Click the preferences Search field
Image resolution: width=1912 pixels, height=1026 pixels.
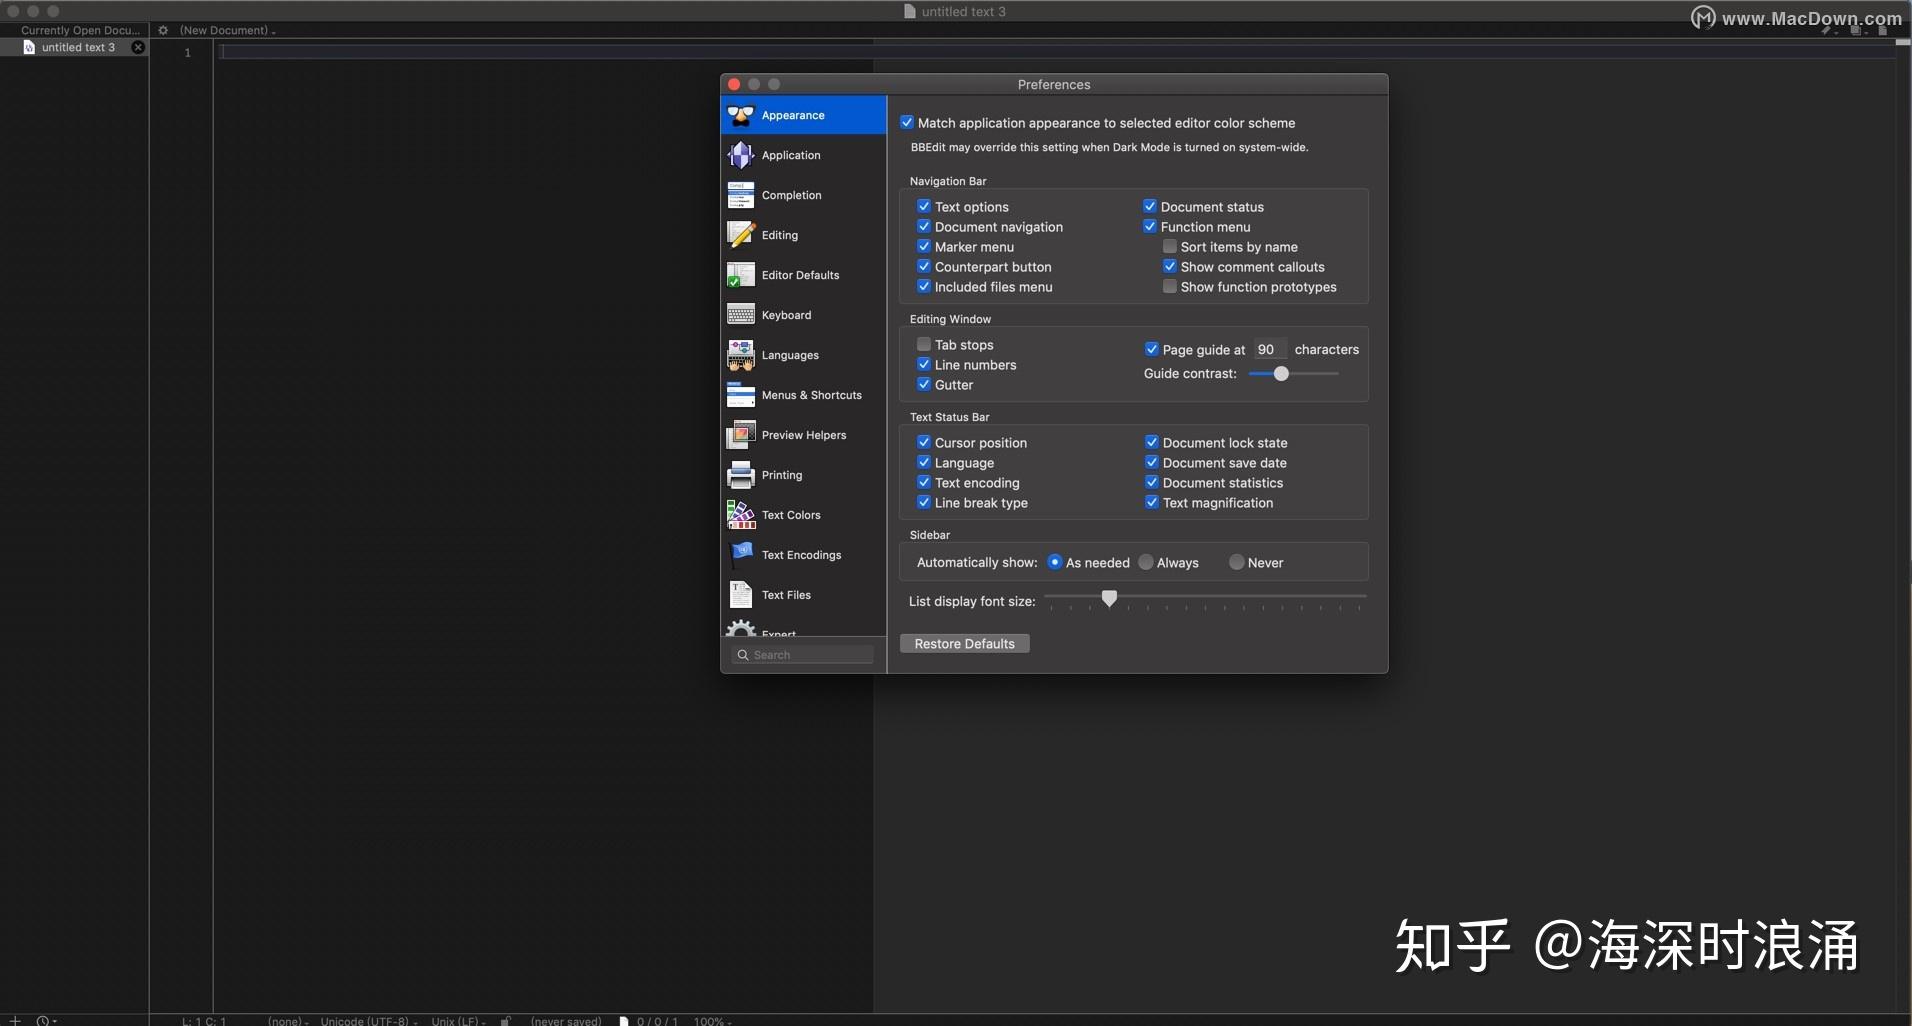[803, 654]
